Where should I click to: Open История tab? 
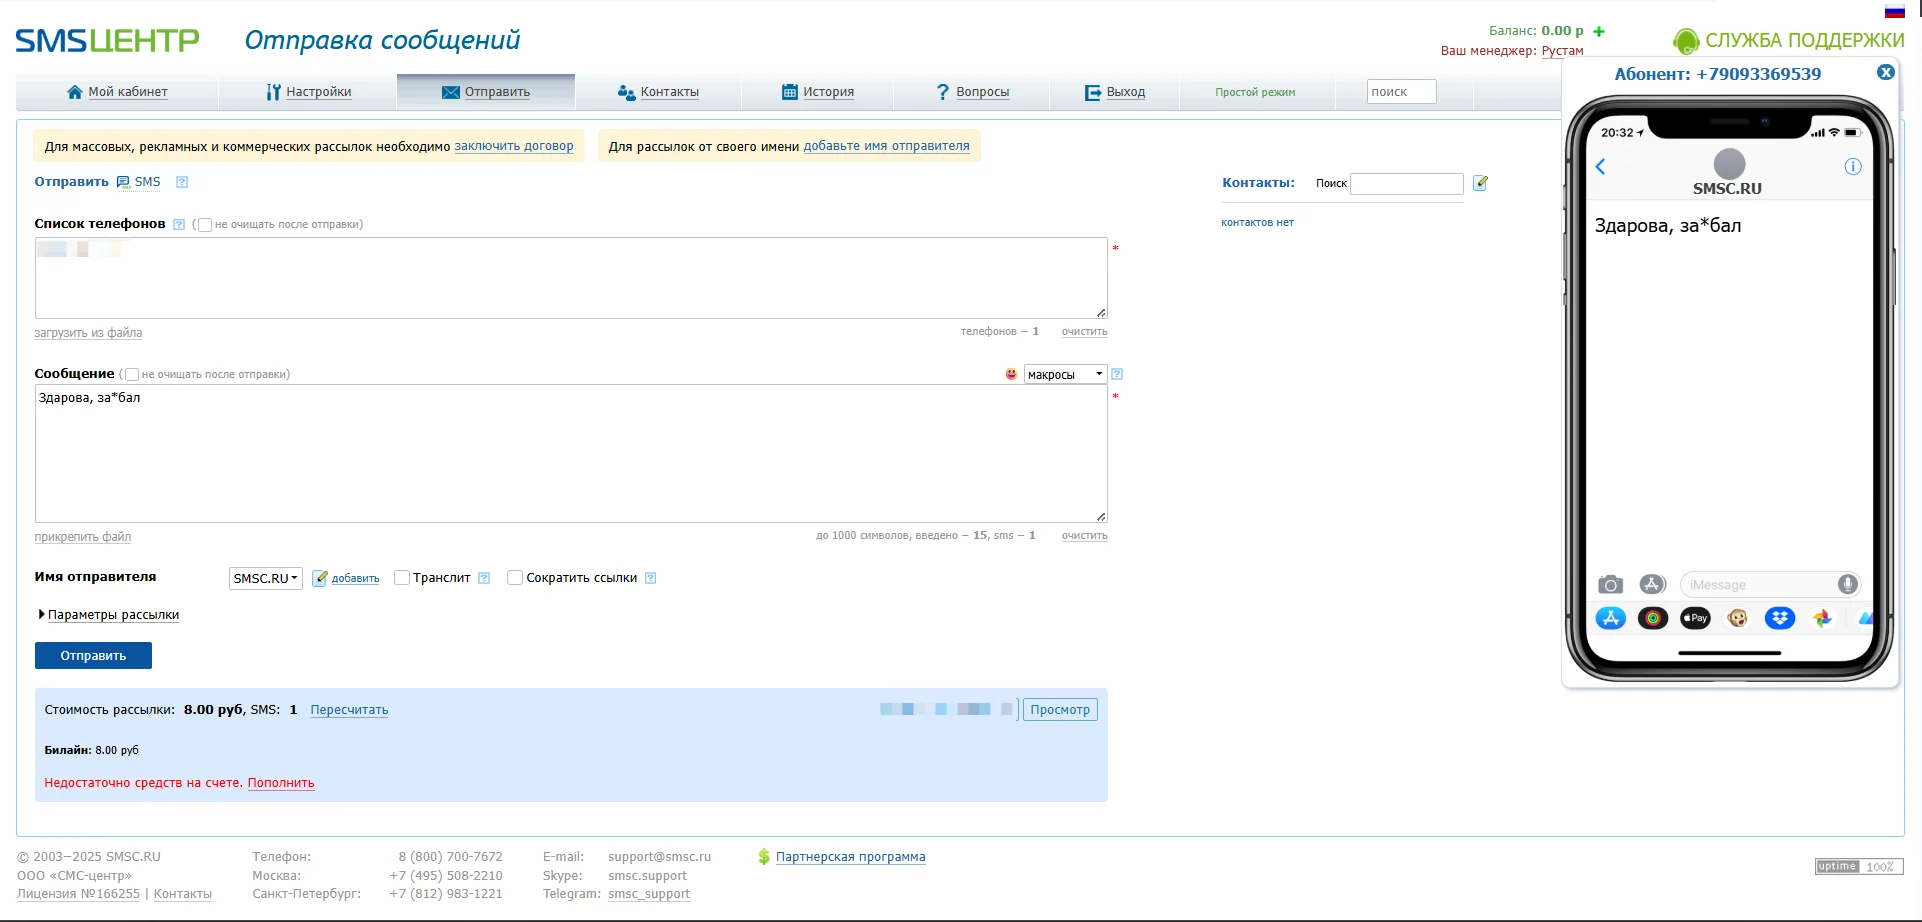coord(818,92)
